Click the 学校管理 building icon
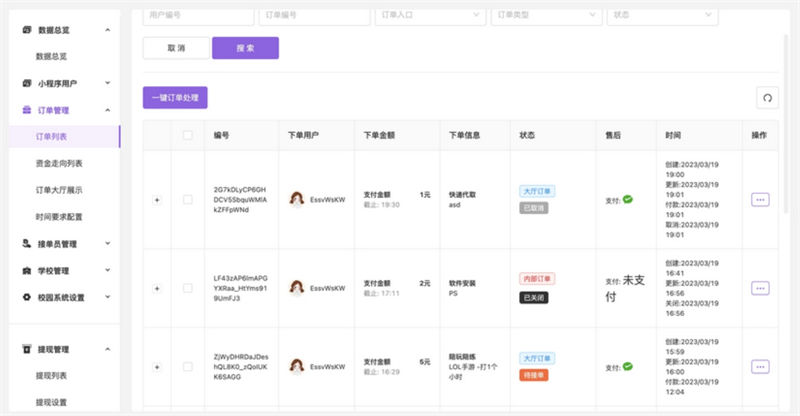This screenshot has height=416, width=800. (27, 271)
